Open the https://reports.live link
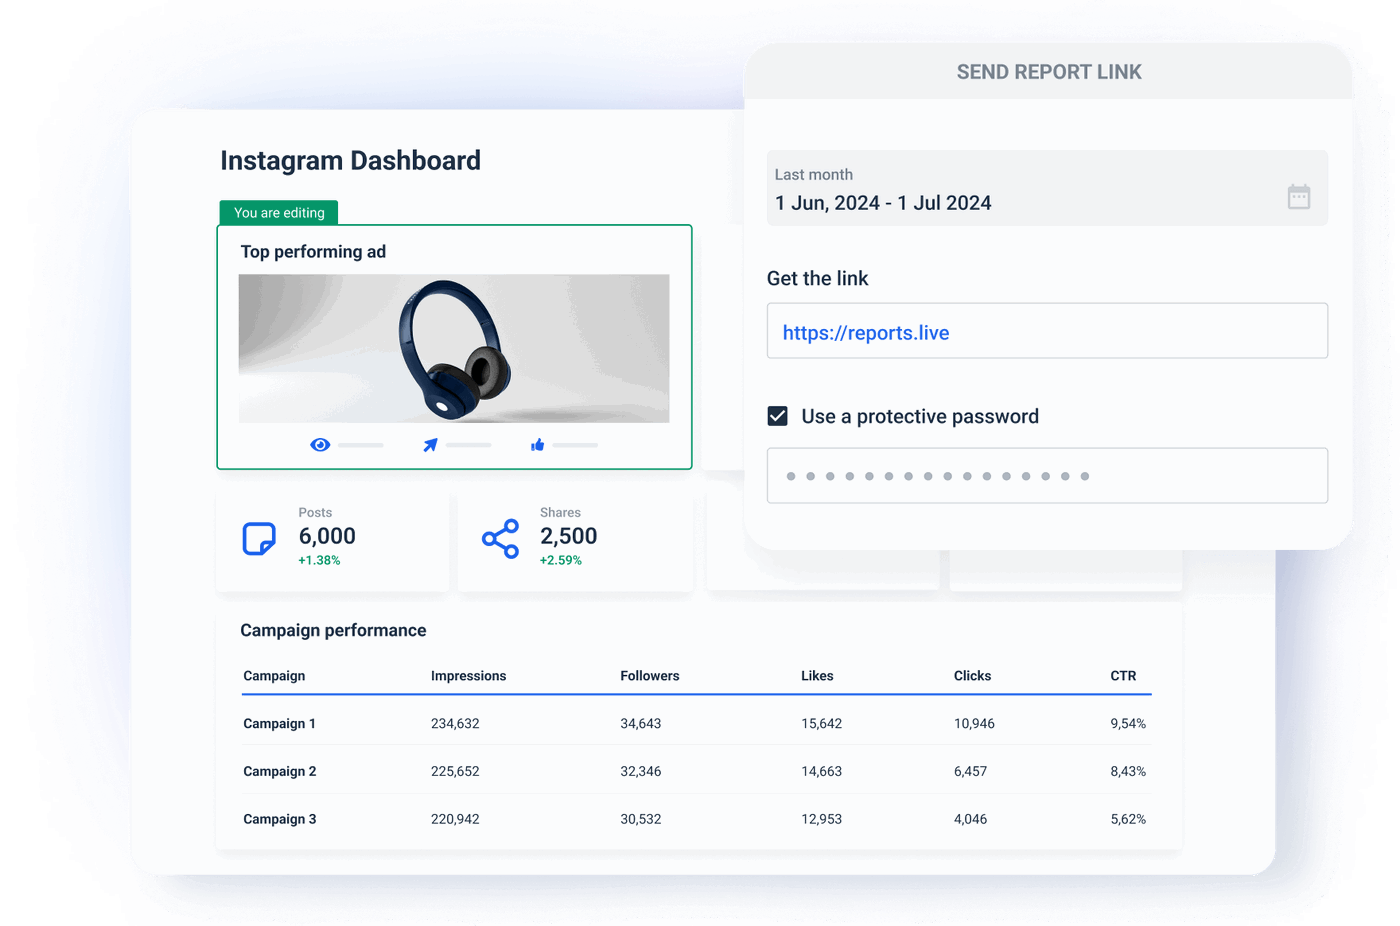The image size is (1400, 926). point(864,332)
